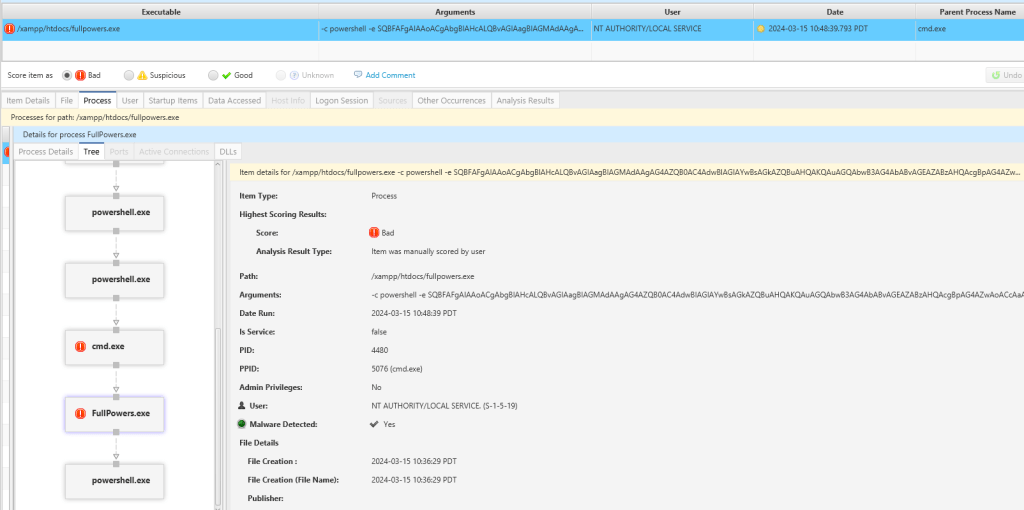The image size is (1024, 510).
Task: Open the DLLs sub-tab
Action: (229, 151)
